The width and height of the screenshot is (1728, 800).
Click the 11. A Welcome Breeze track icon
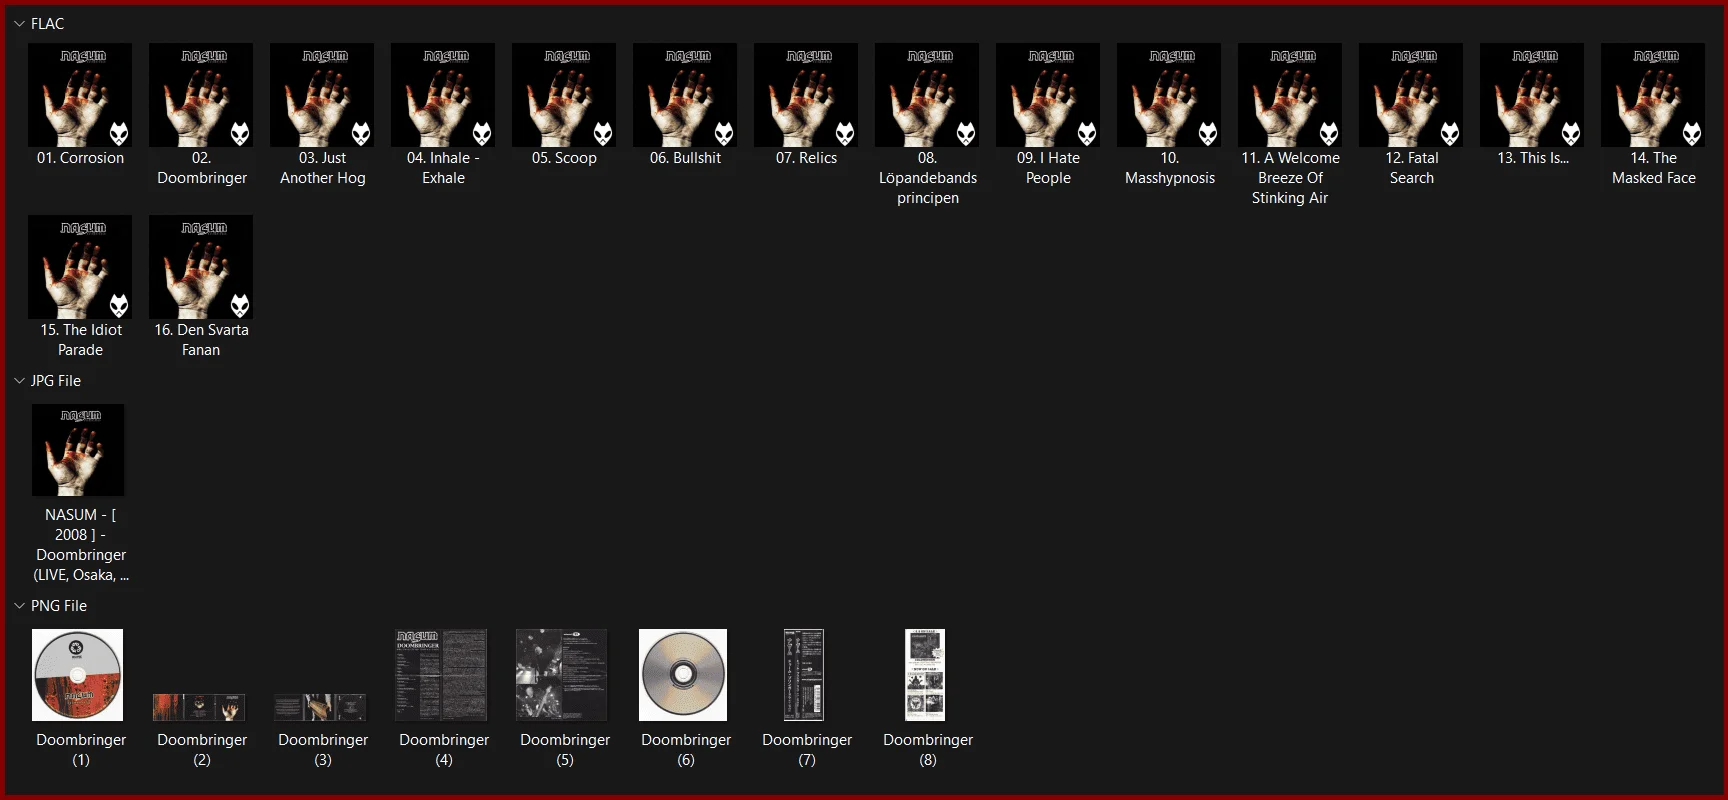pyautogui.click(x=1290, y=95)
